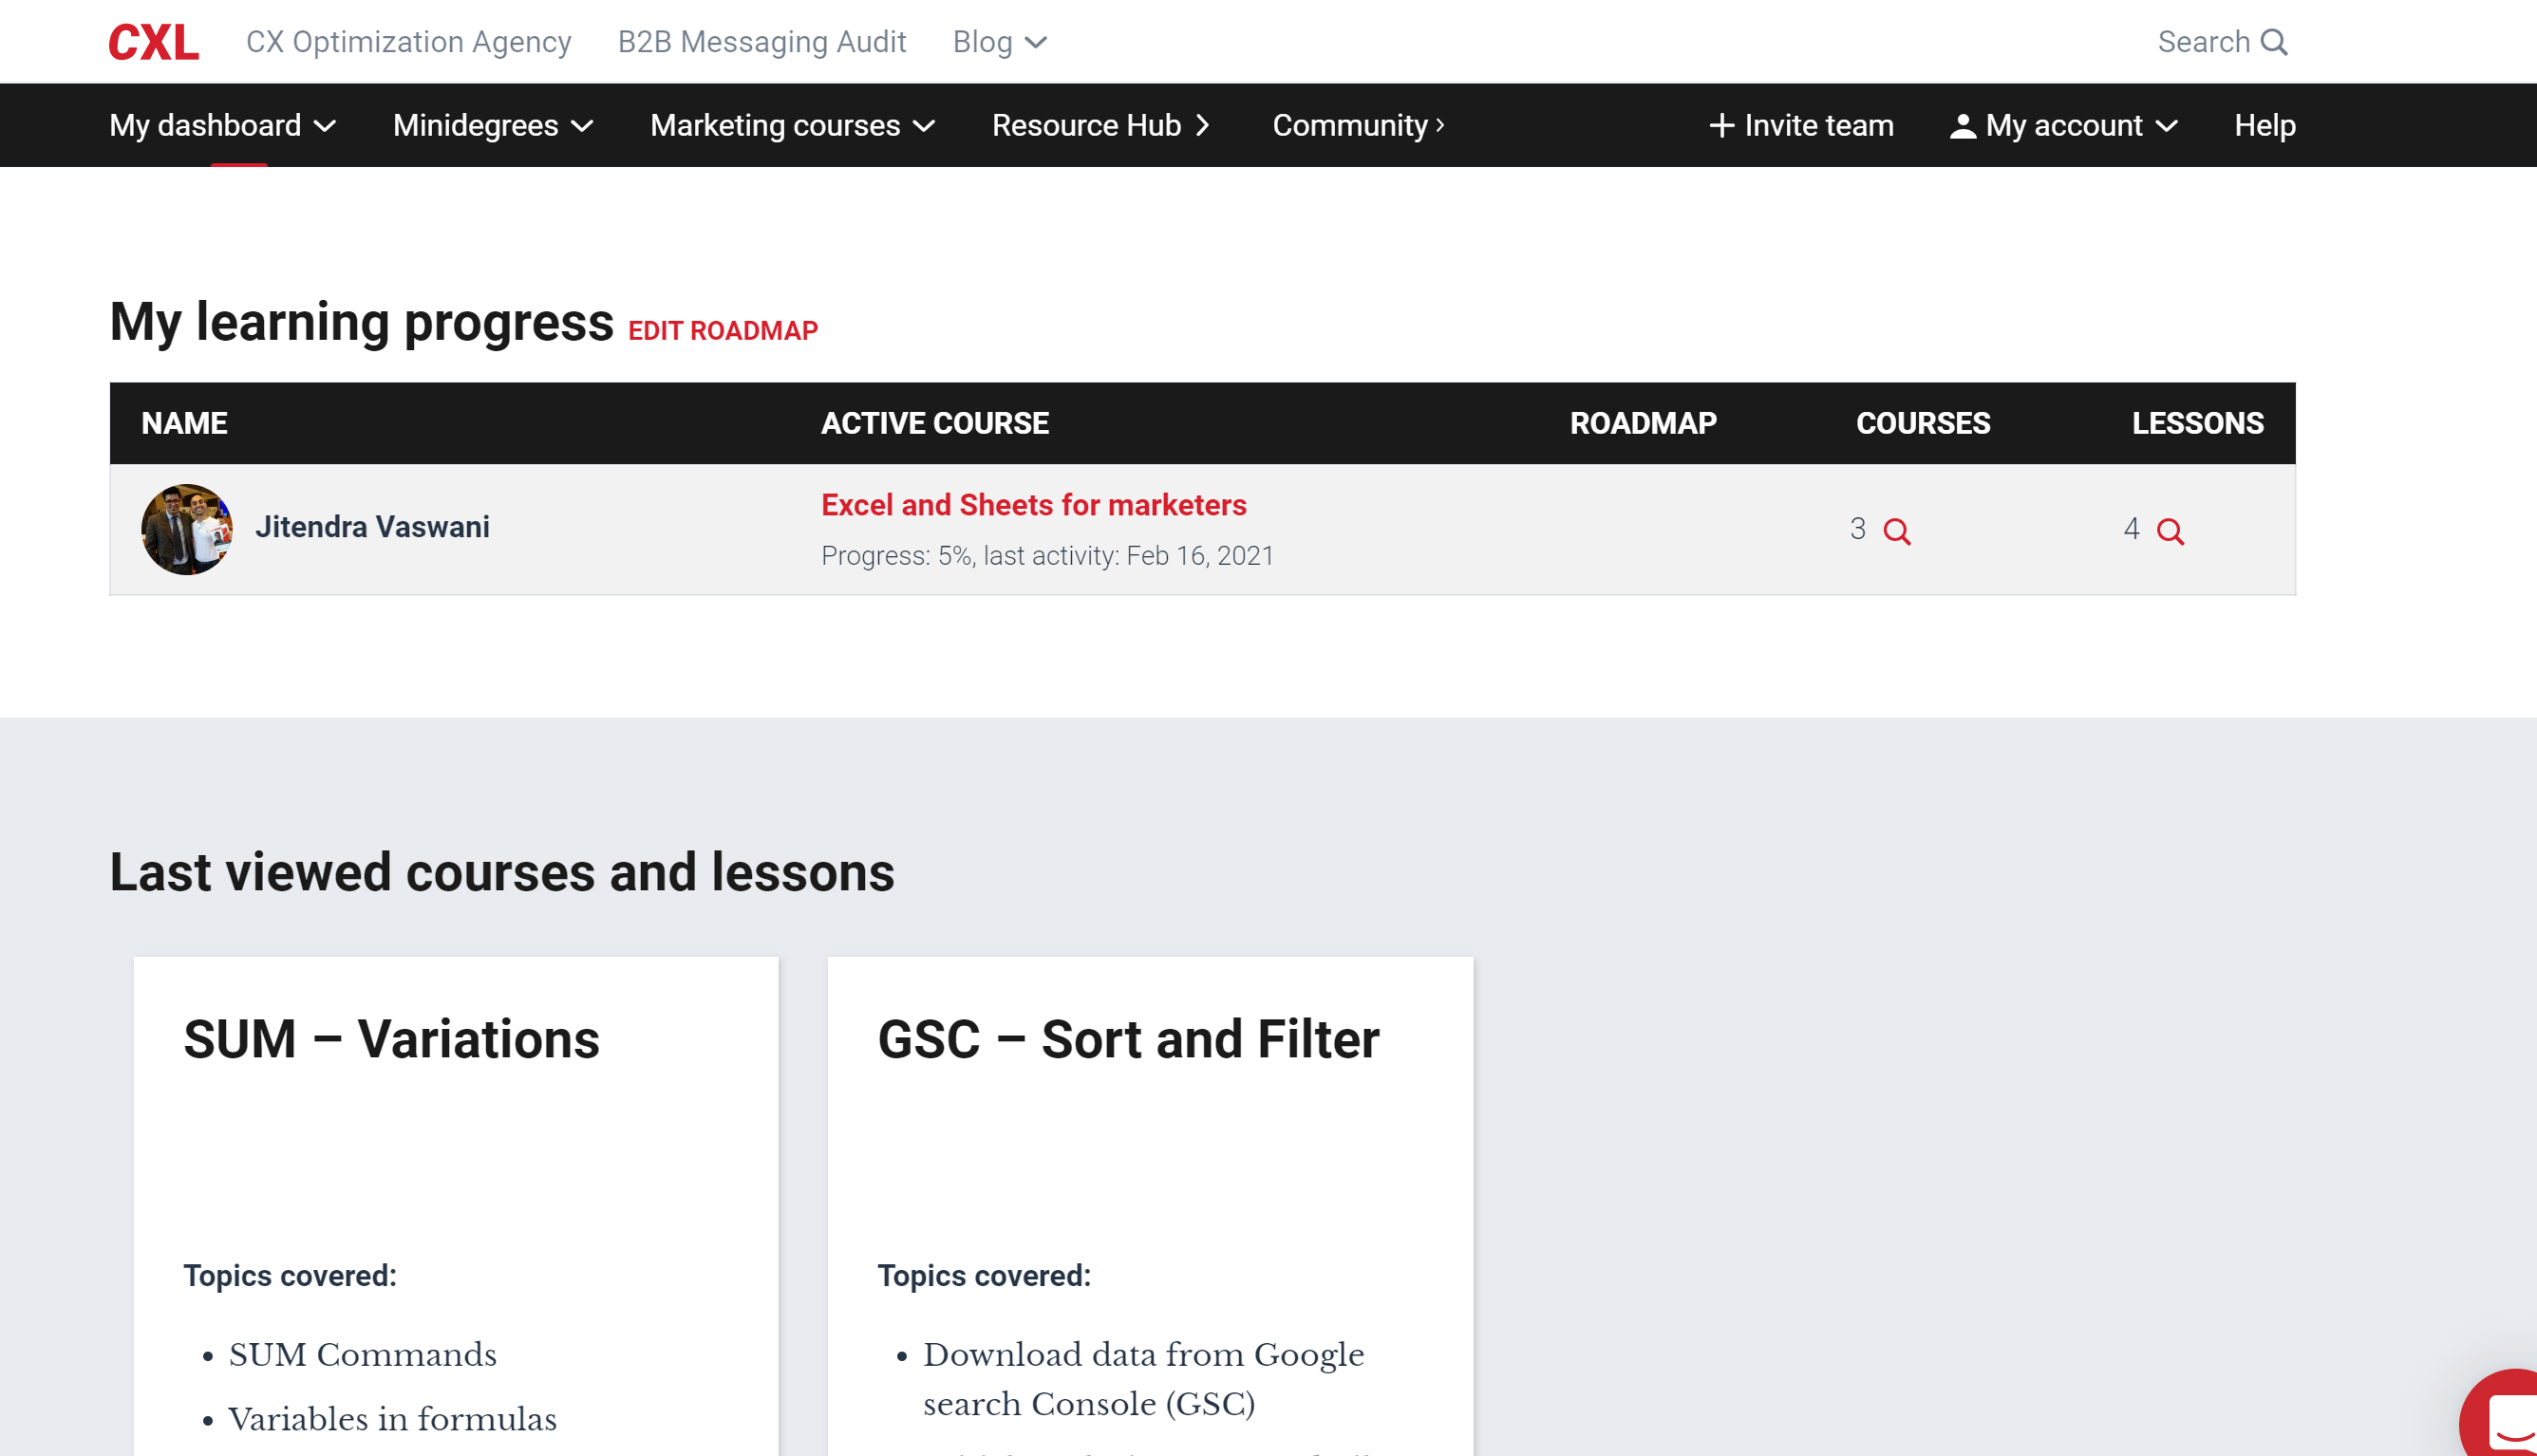Click the CXL logo
The width and height of the screenshot is (2537, 1456).
tap(153, 42)
